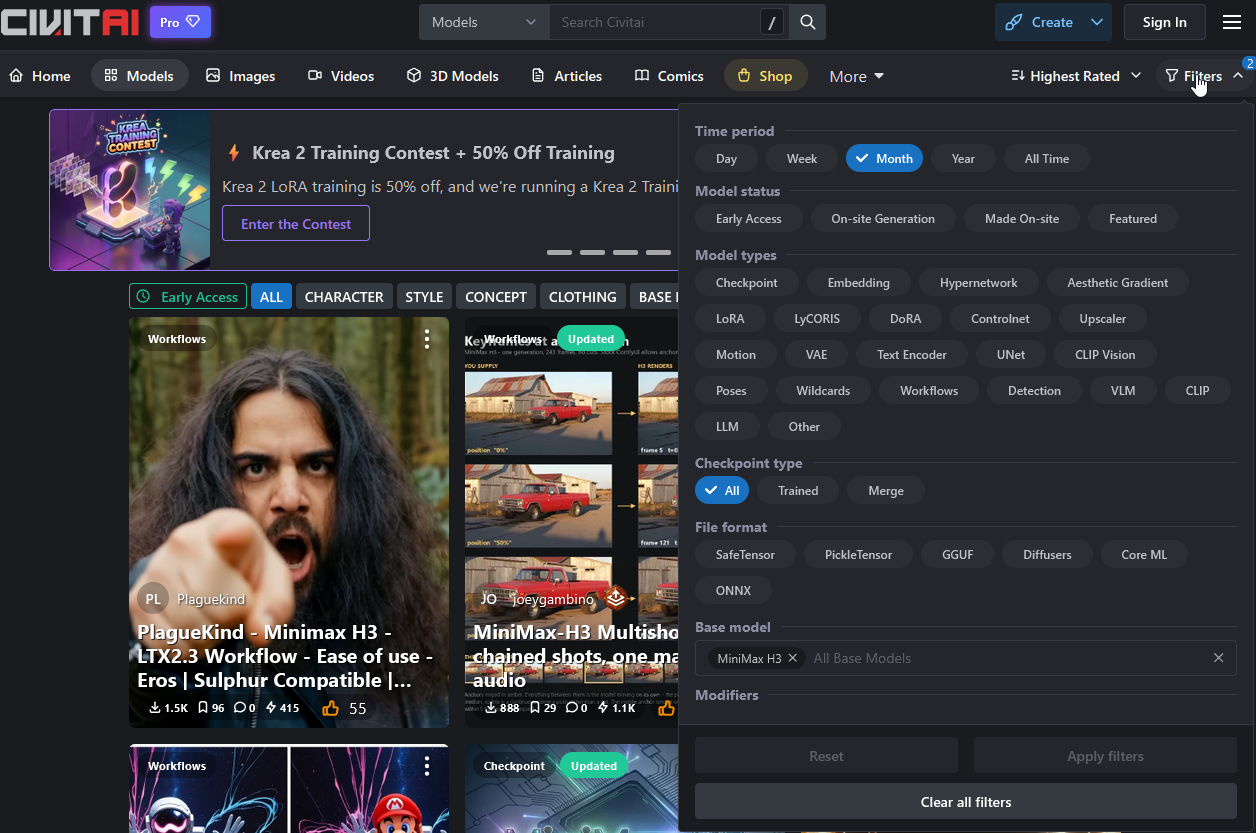This screenshot has width=1256, height=833.
Task: Remove the MiniMax H3 base model tag
Action: (793, 658)
